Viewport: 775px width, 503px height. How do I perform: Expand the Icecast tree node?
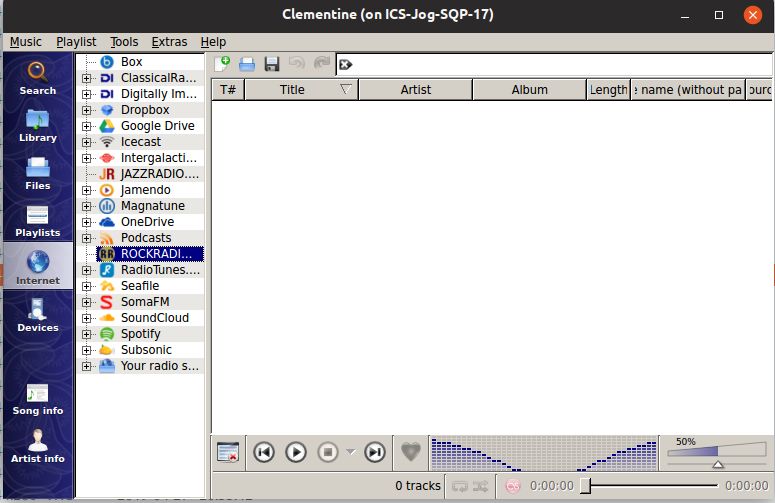coord(86,142)
